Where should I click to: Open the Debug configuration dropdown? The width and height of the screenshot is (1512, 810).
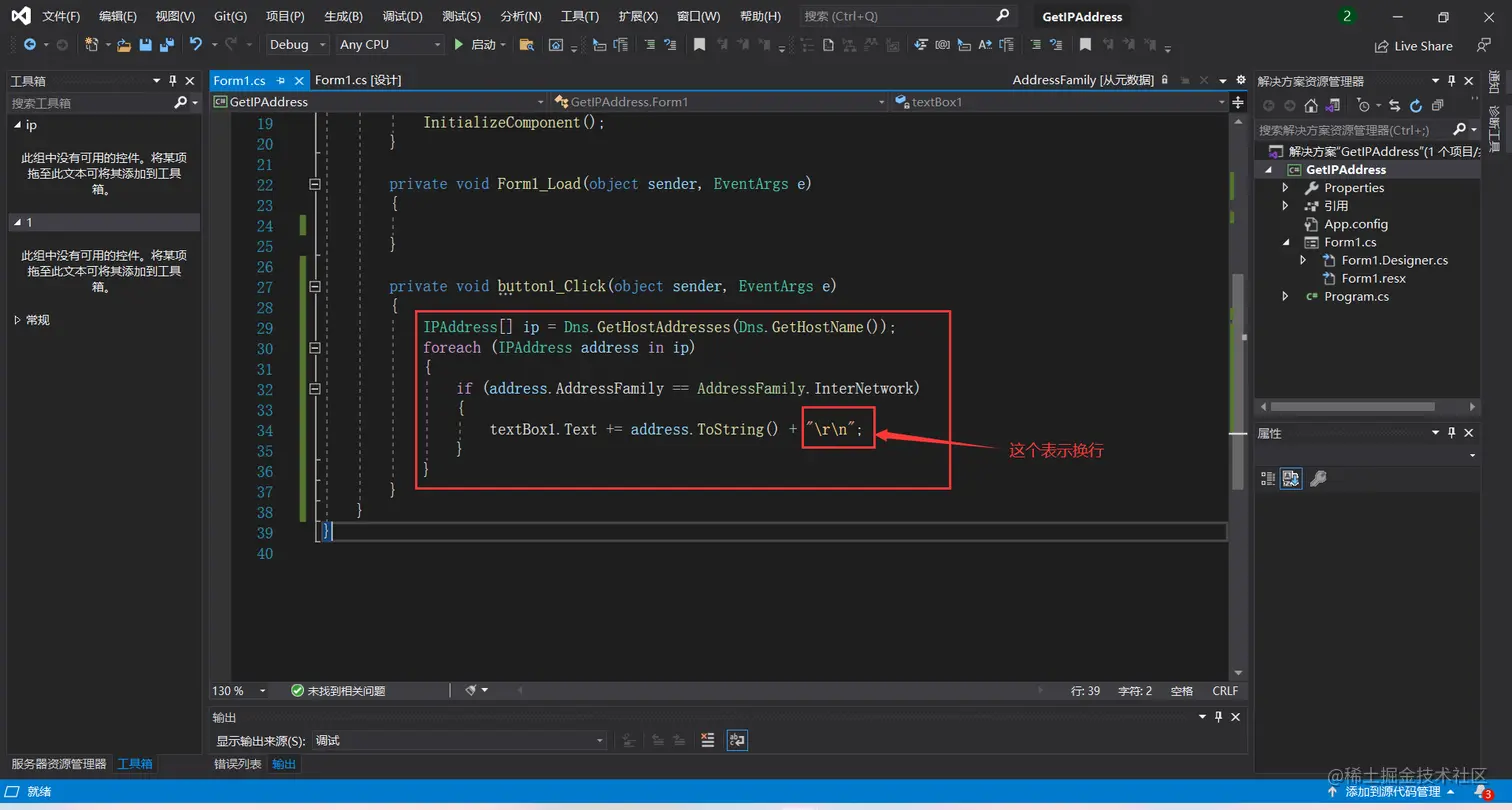tap(297, 45)
